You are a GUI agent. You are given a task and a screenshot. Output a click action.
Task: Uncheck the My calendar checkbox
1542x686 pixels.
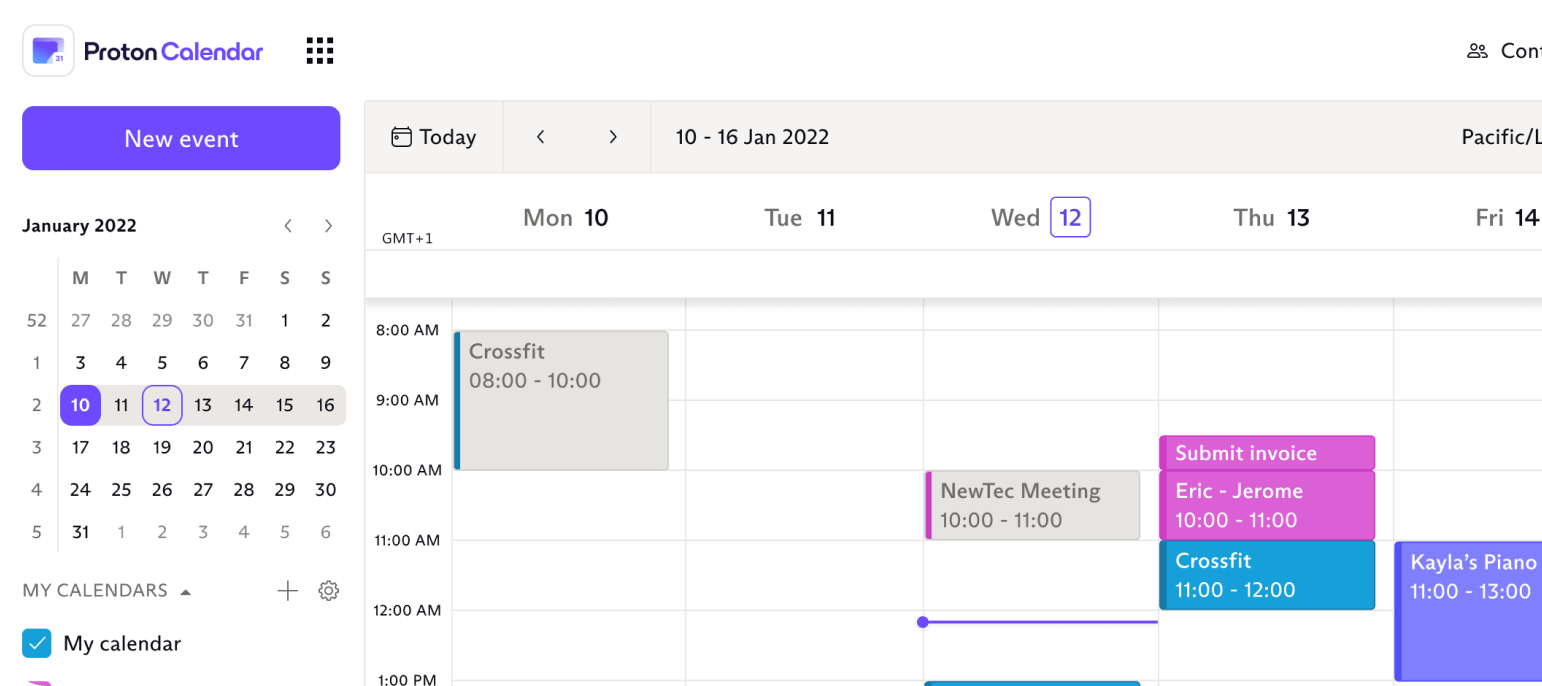(37, 643)
